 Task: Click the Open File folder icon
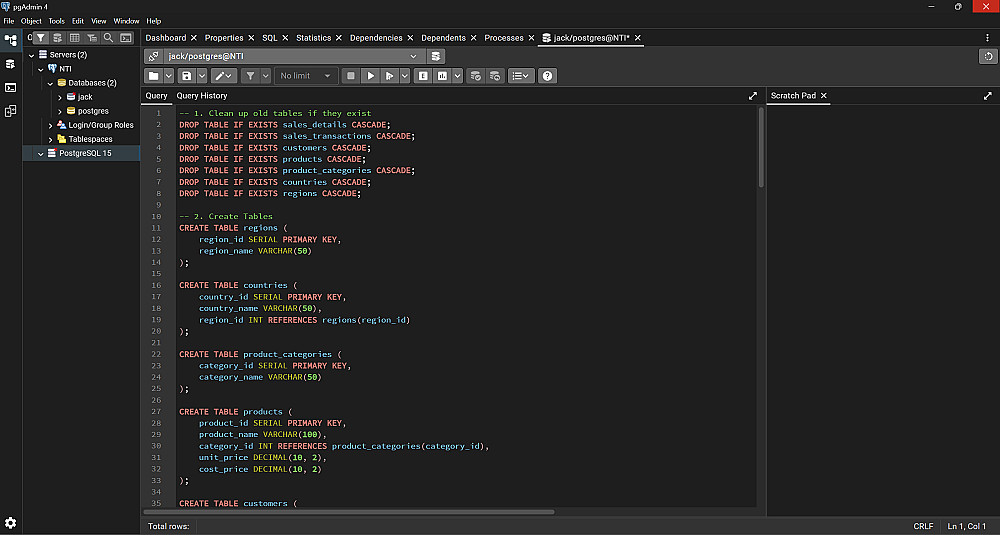pos(153,76)
